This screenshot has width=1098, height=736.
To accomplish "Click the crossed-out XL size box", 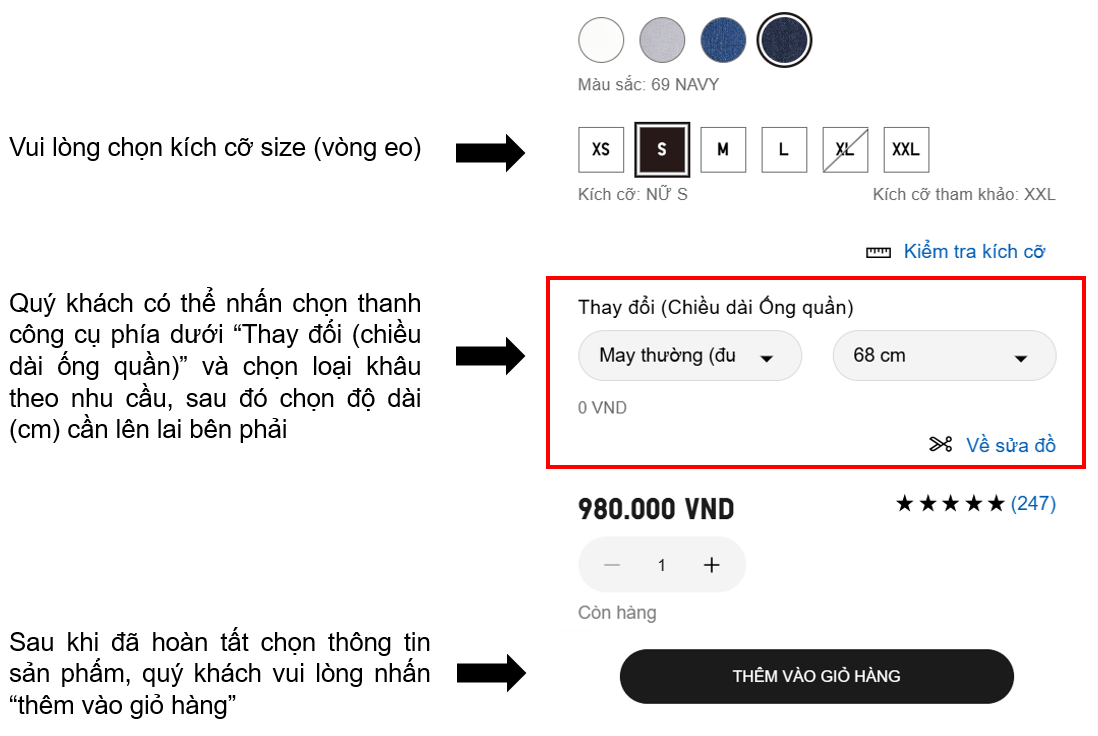I will (845, 150).
